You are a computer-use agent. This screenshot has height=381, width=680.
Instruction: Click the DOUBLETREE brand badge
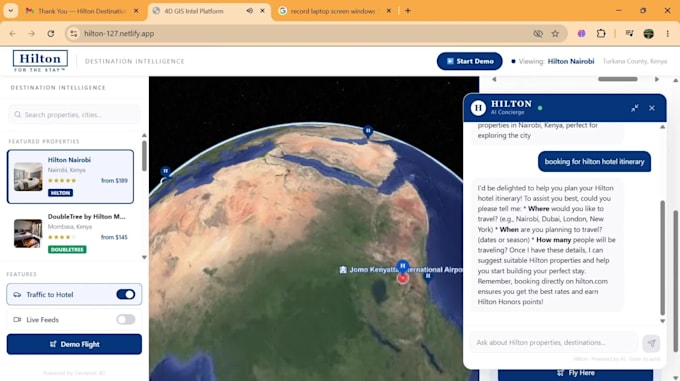coord(67,249)
